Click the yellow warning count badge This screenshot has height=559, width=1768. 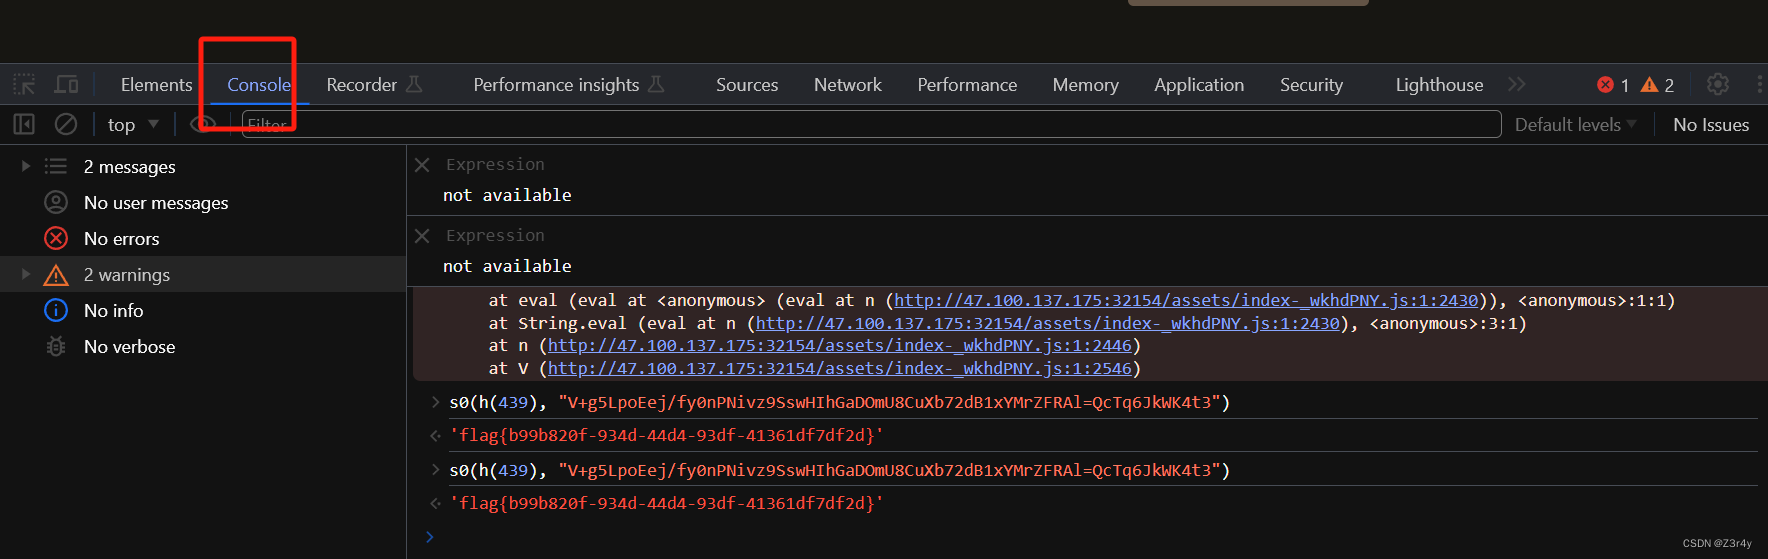point(1657,85)
